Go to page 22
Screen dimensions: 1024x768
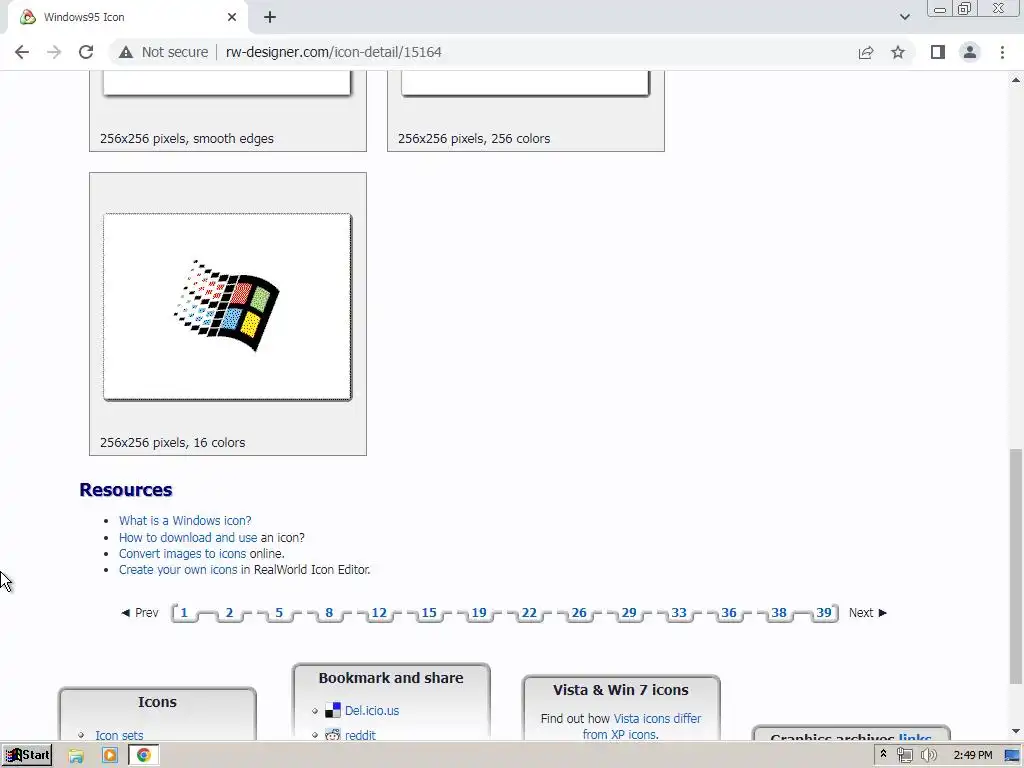coord(529,613)
